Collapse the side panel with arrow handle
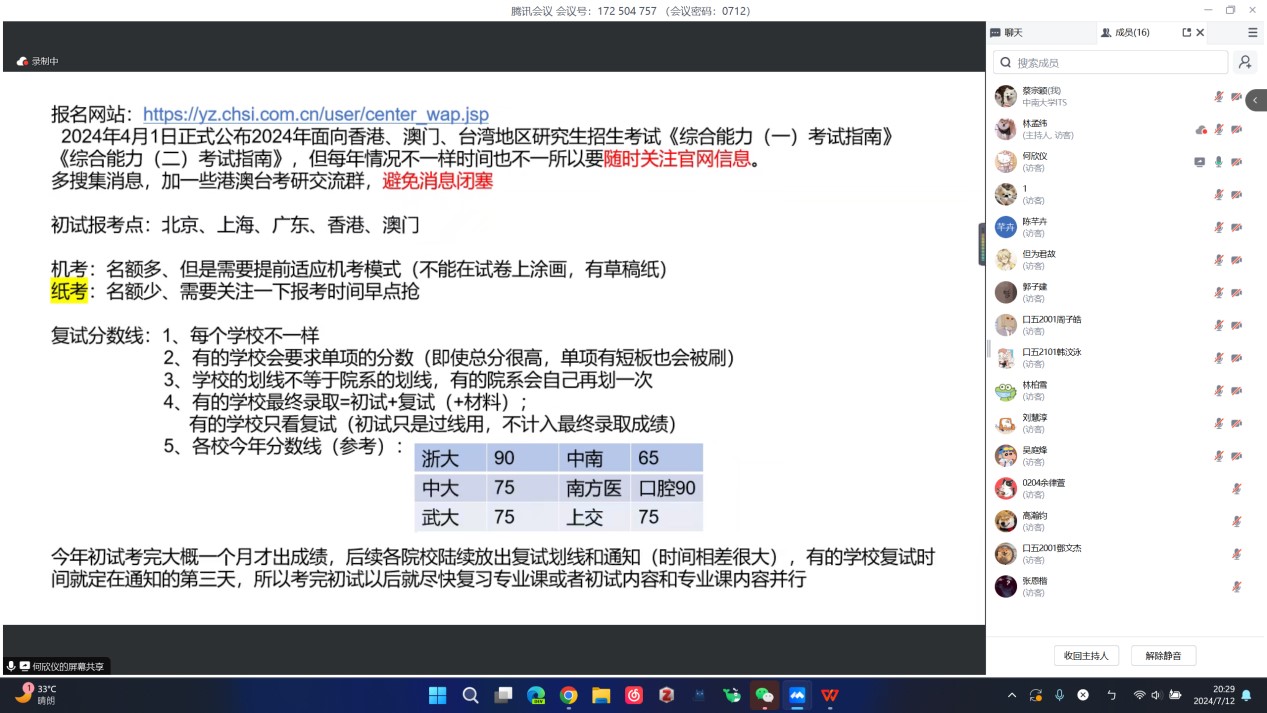The height and width of the screenshot is (713, 1267). click(x=1257, y=101)
